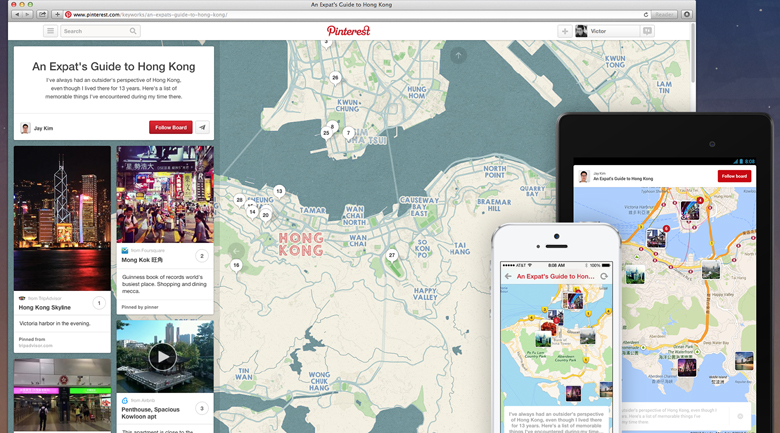Click the downloads button in the browser toolbar
Viewport: 780px width, 433px height.
pyautogui.click(x=687, y=14)
